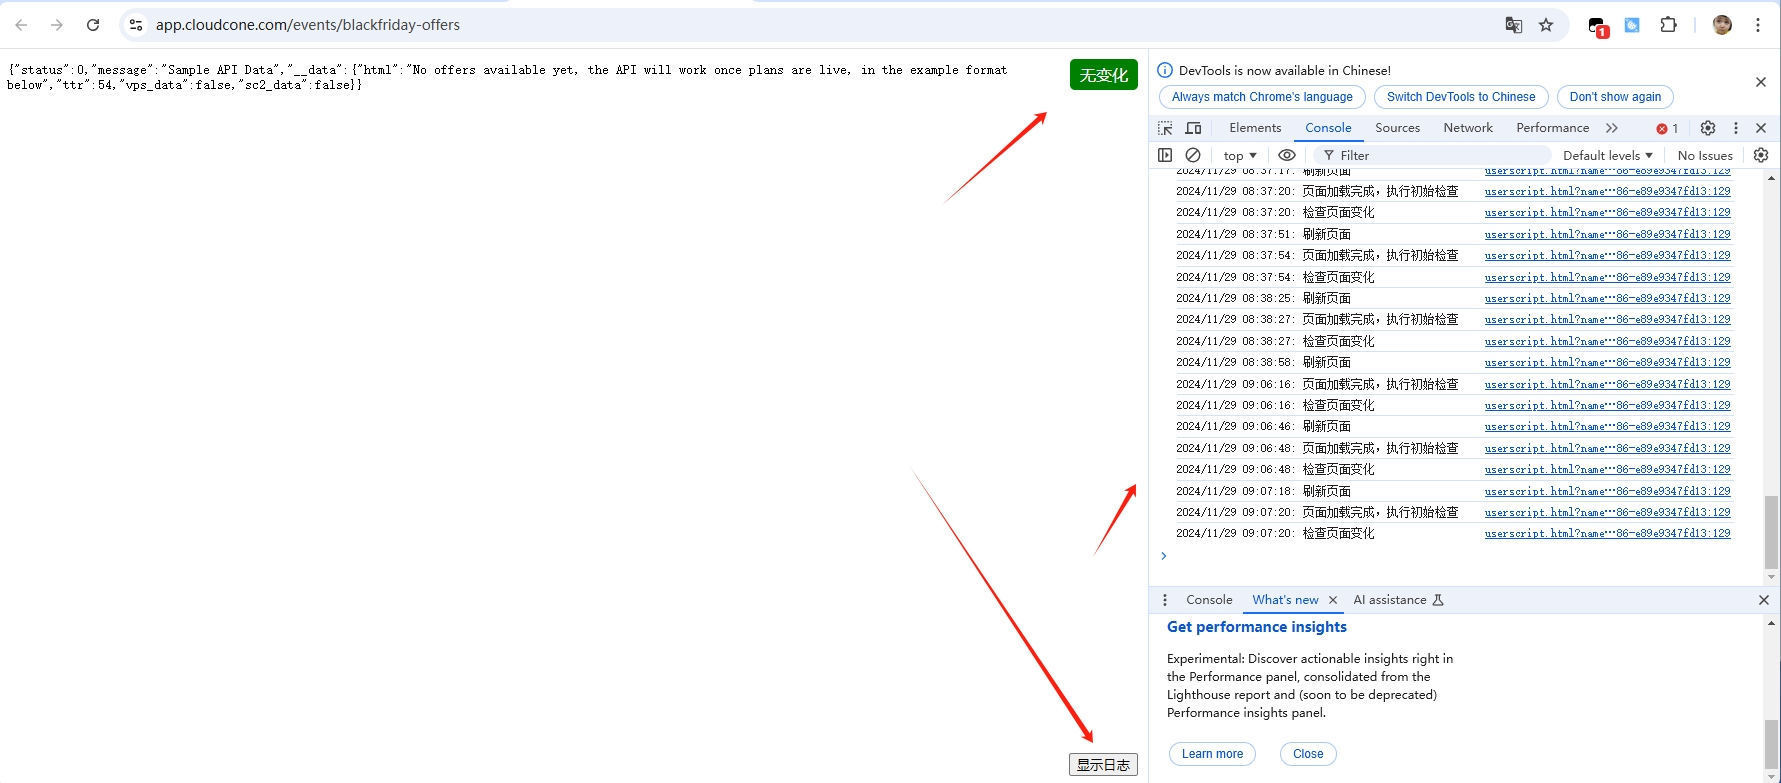
Task: Toggle the device toolbar
Action: tap(1193, 128)
